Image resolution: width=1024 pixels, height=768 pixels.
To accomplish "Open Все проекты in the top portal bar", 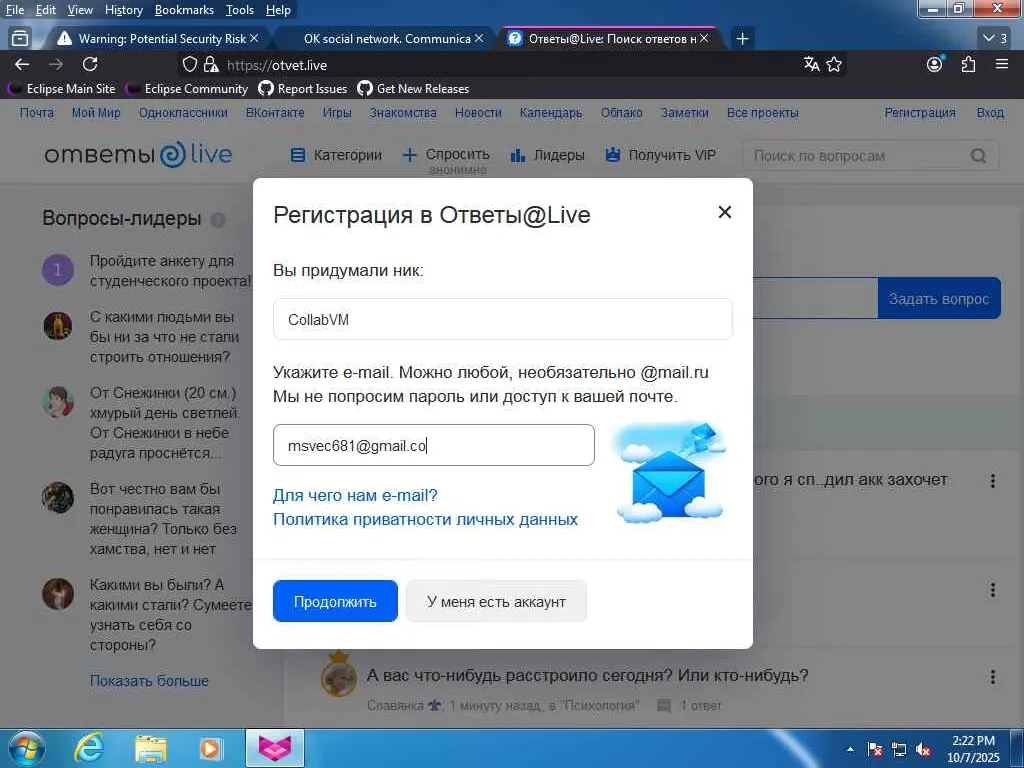I will (763, 112).
